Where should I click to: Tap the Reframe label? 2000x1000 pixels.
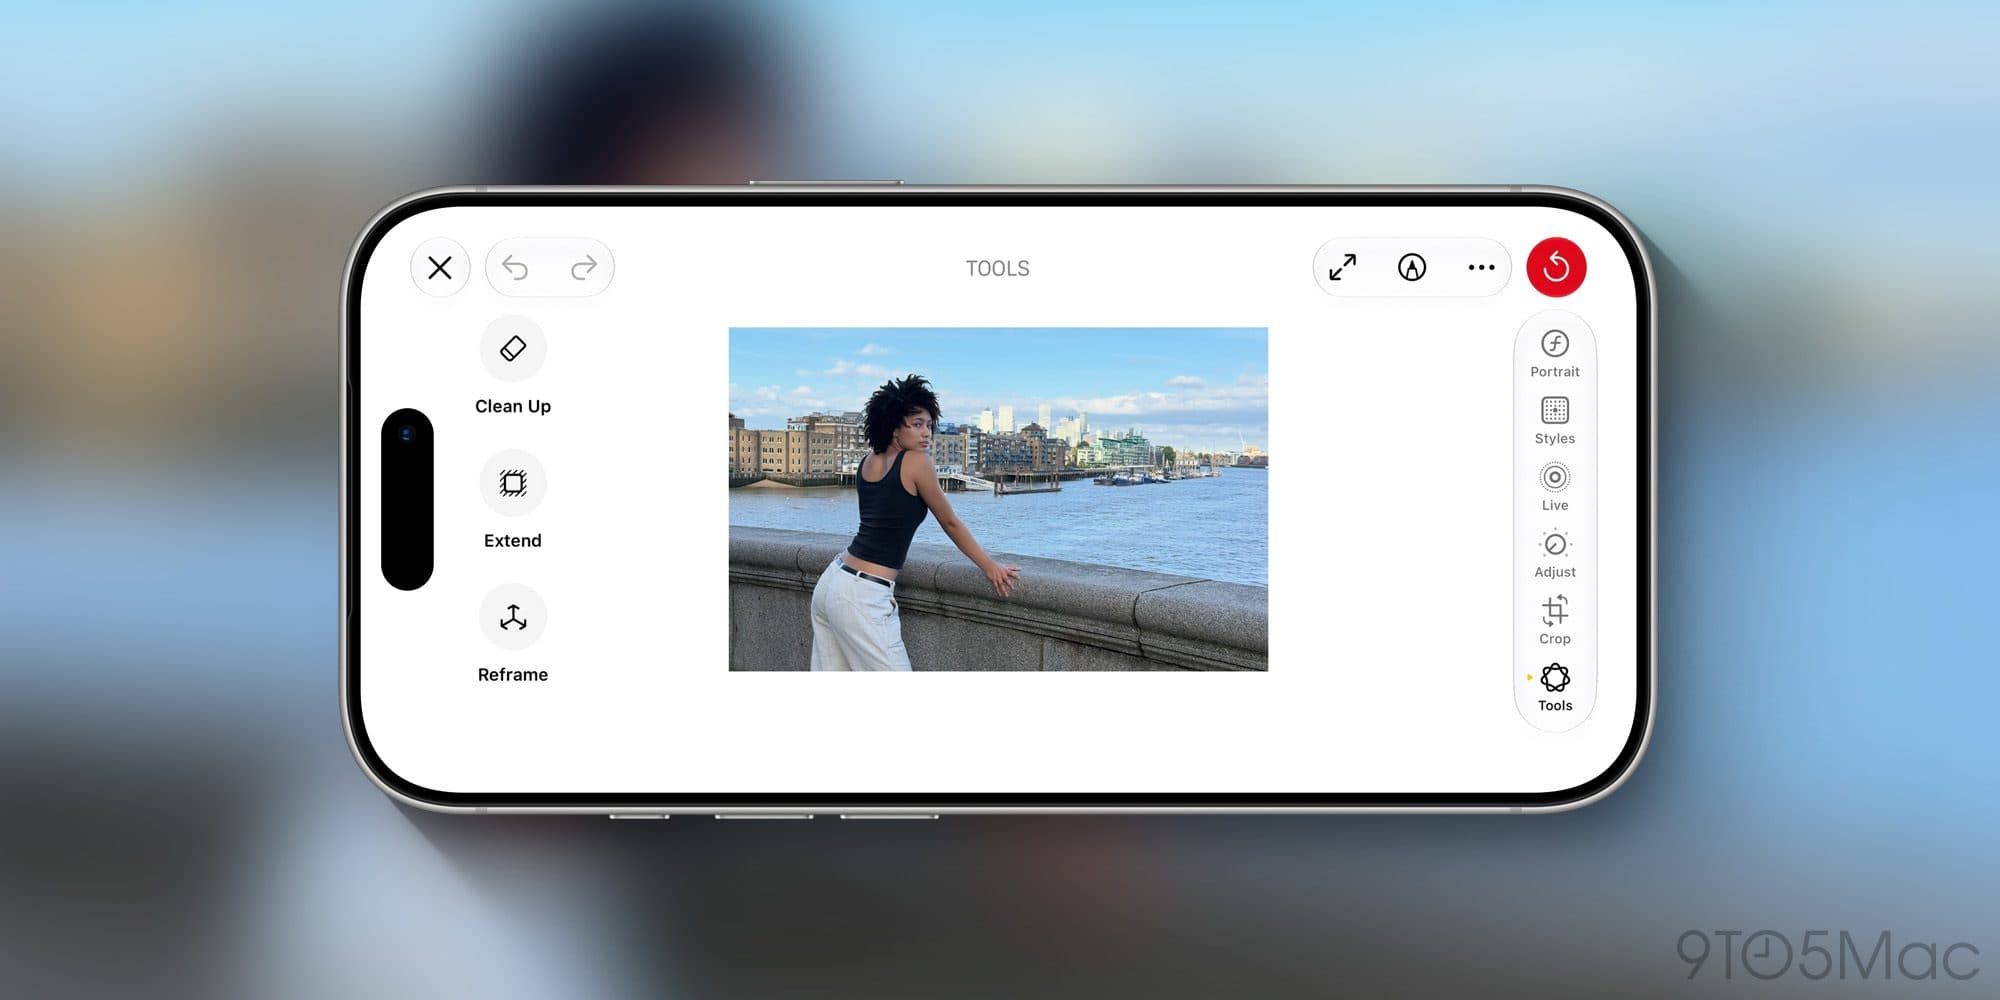513,675
